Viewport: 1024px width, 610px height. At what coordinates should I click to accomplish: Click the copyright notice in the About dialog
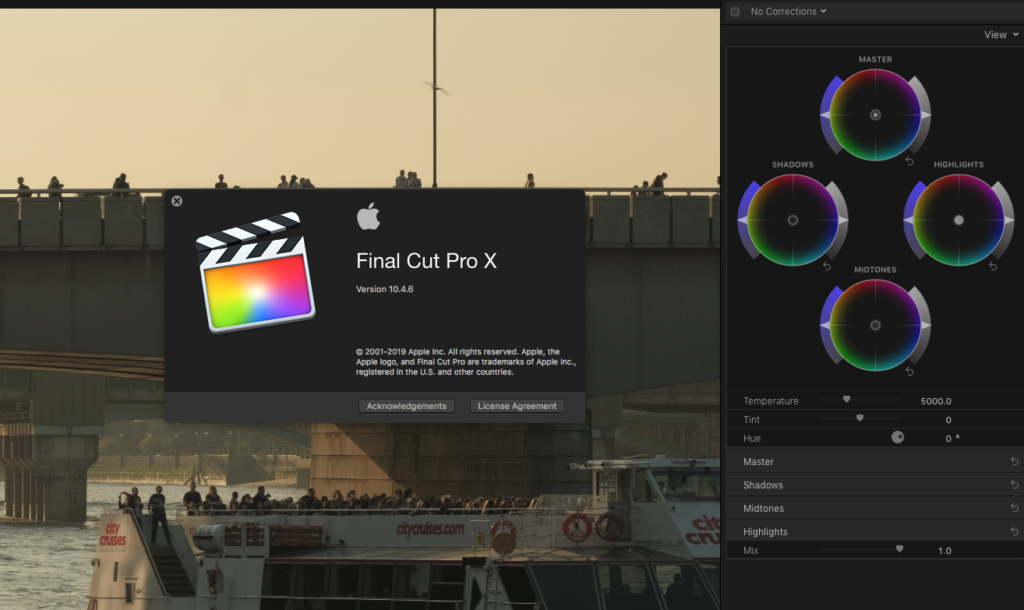click(466, 362)
